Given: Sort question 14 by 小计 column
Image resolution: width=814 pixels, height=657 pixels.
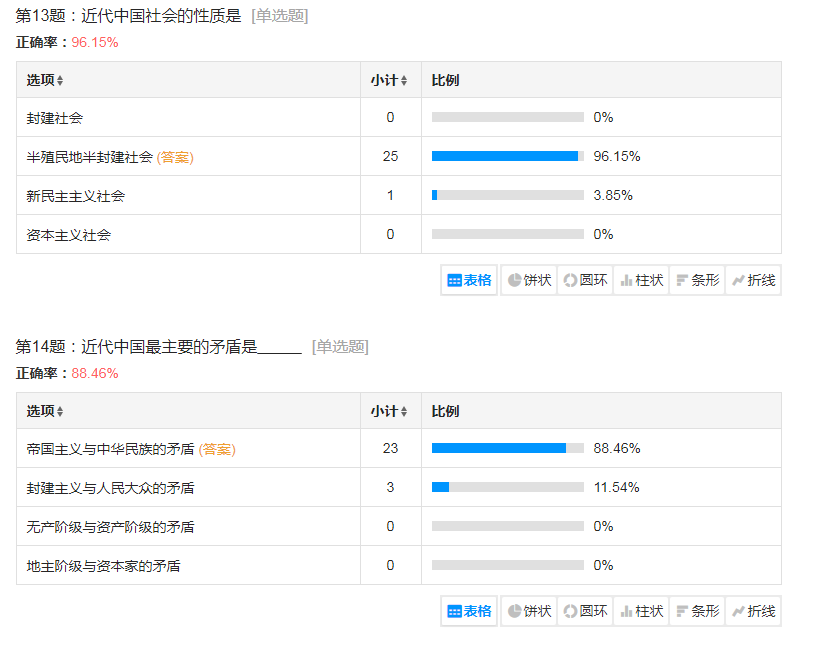Looking at the screenshot, I should (x=389, y=411).
